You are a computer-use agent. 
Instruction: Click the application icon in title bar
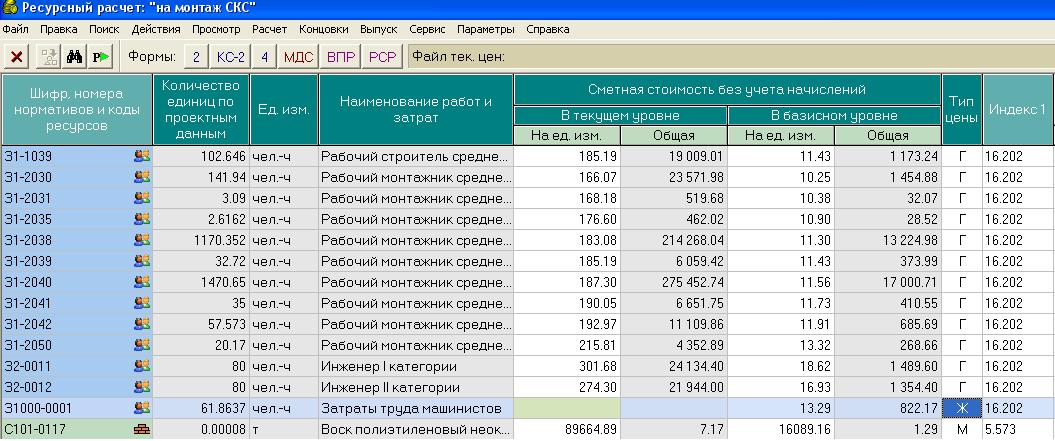pos(9,9)
